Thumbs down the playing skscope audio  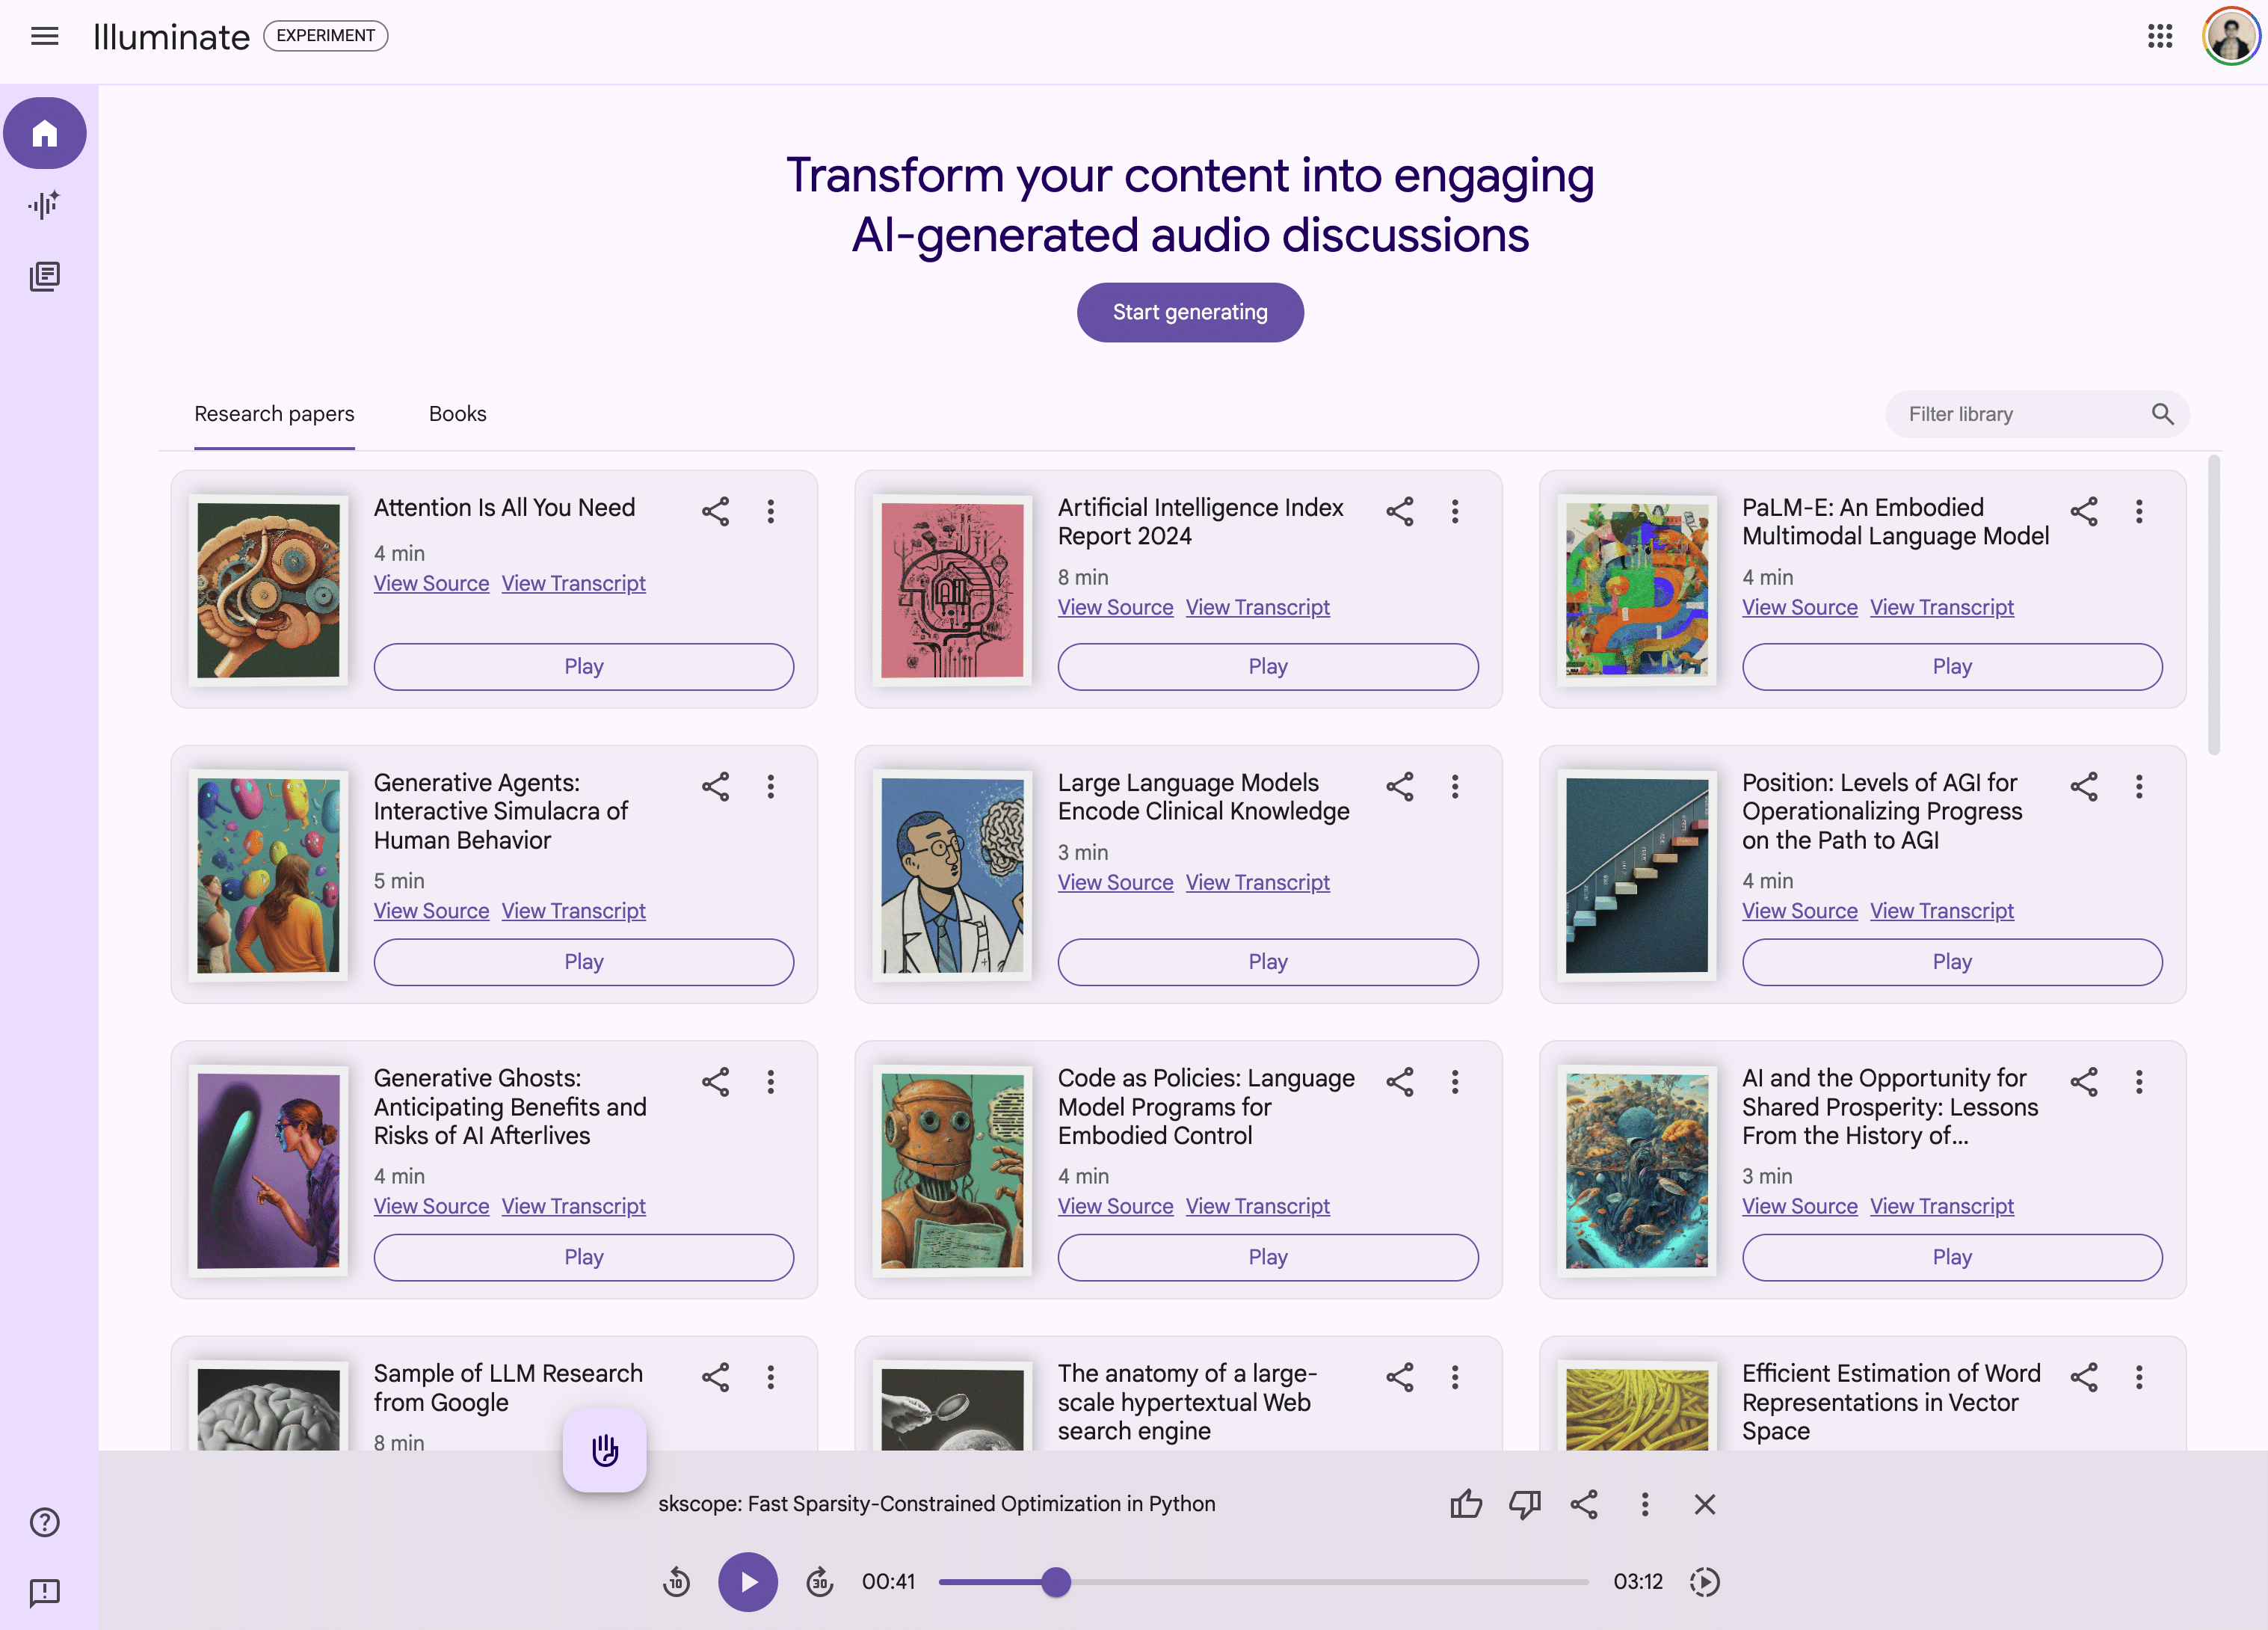pyautogui.click(x=1524, y=1504)
